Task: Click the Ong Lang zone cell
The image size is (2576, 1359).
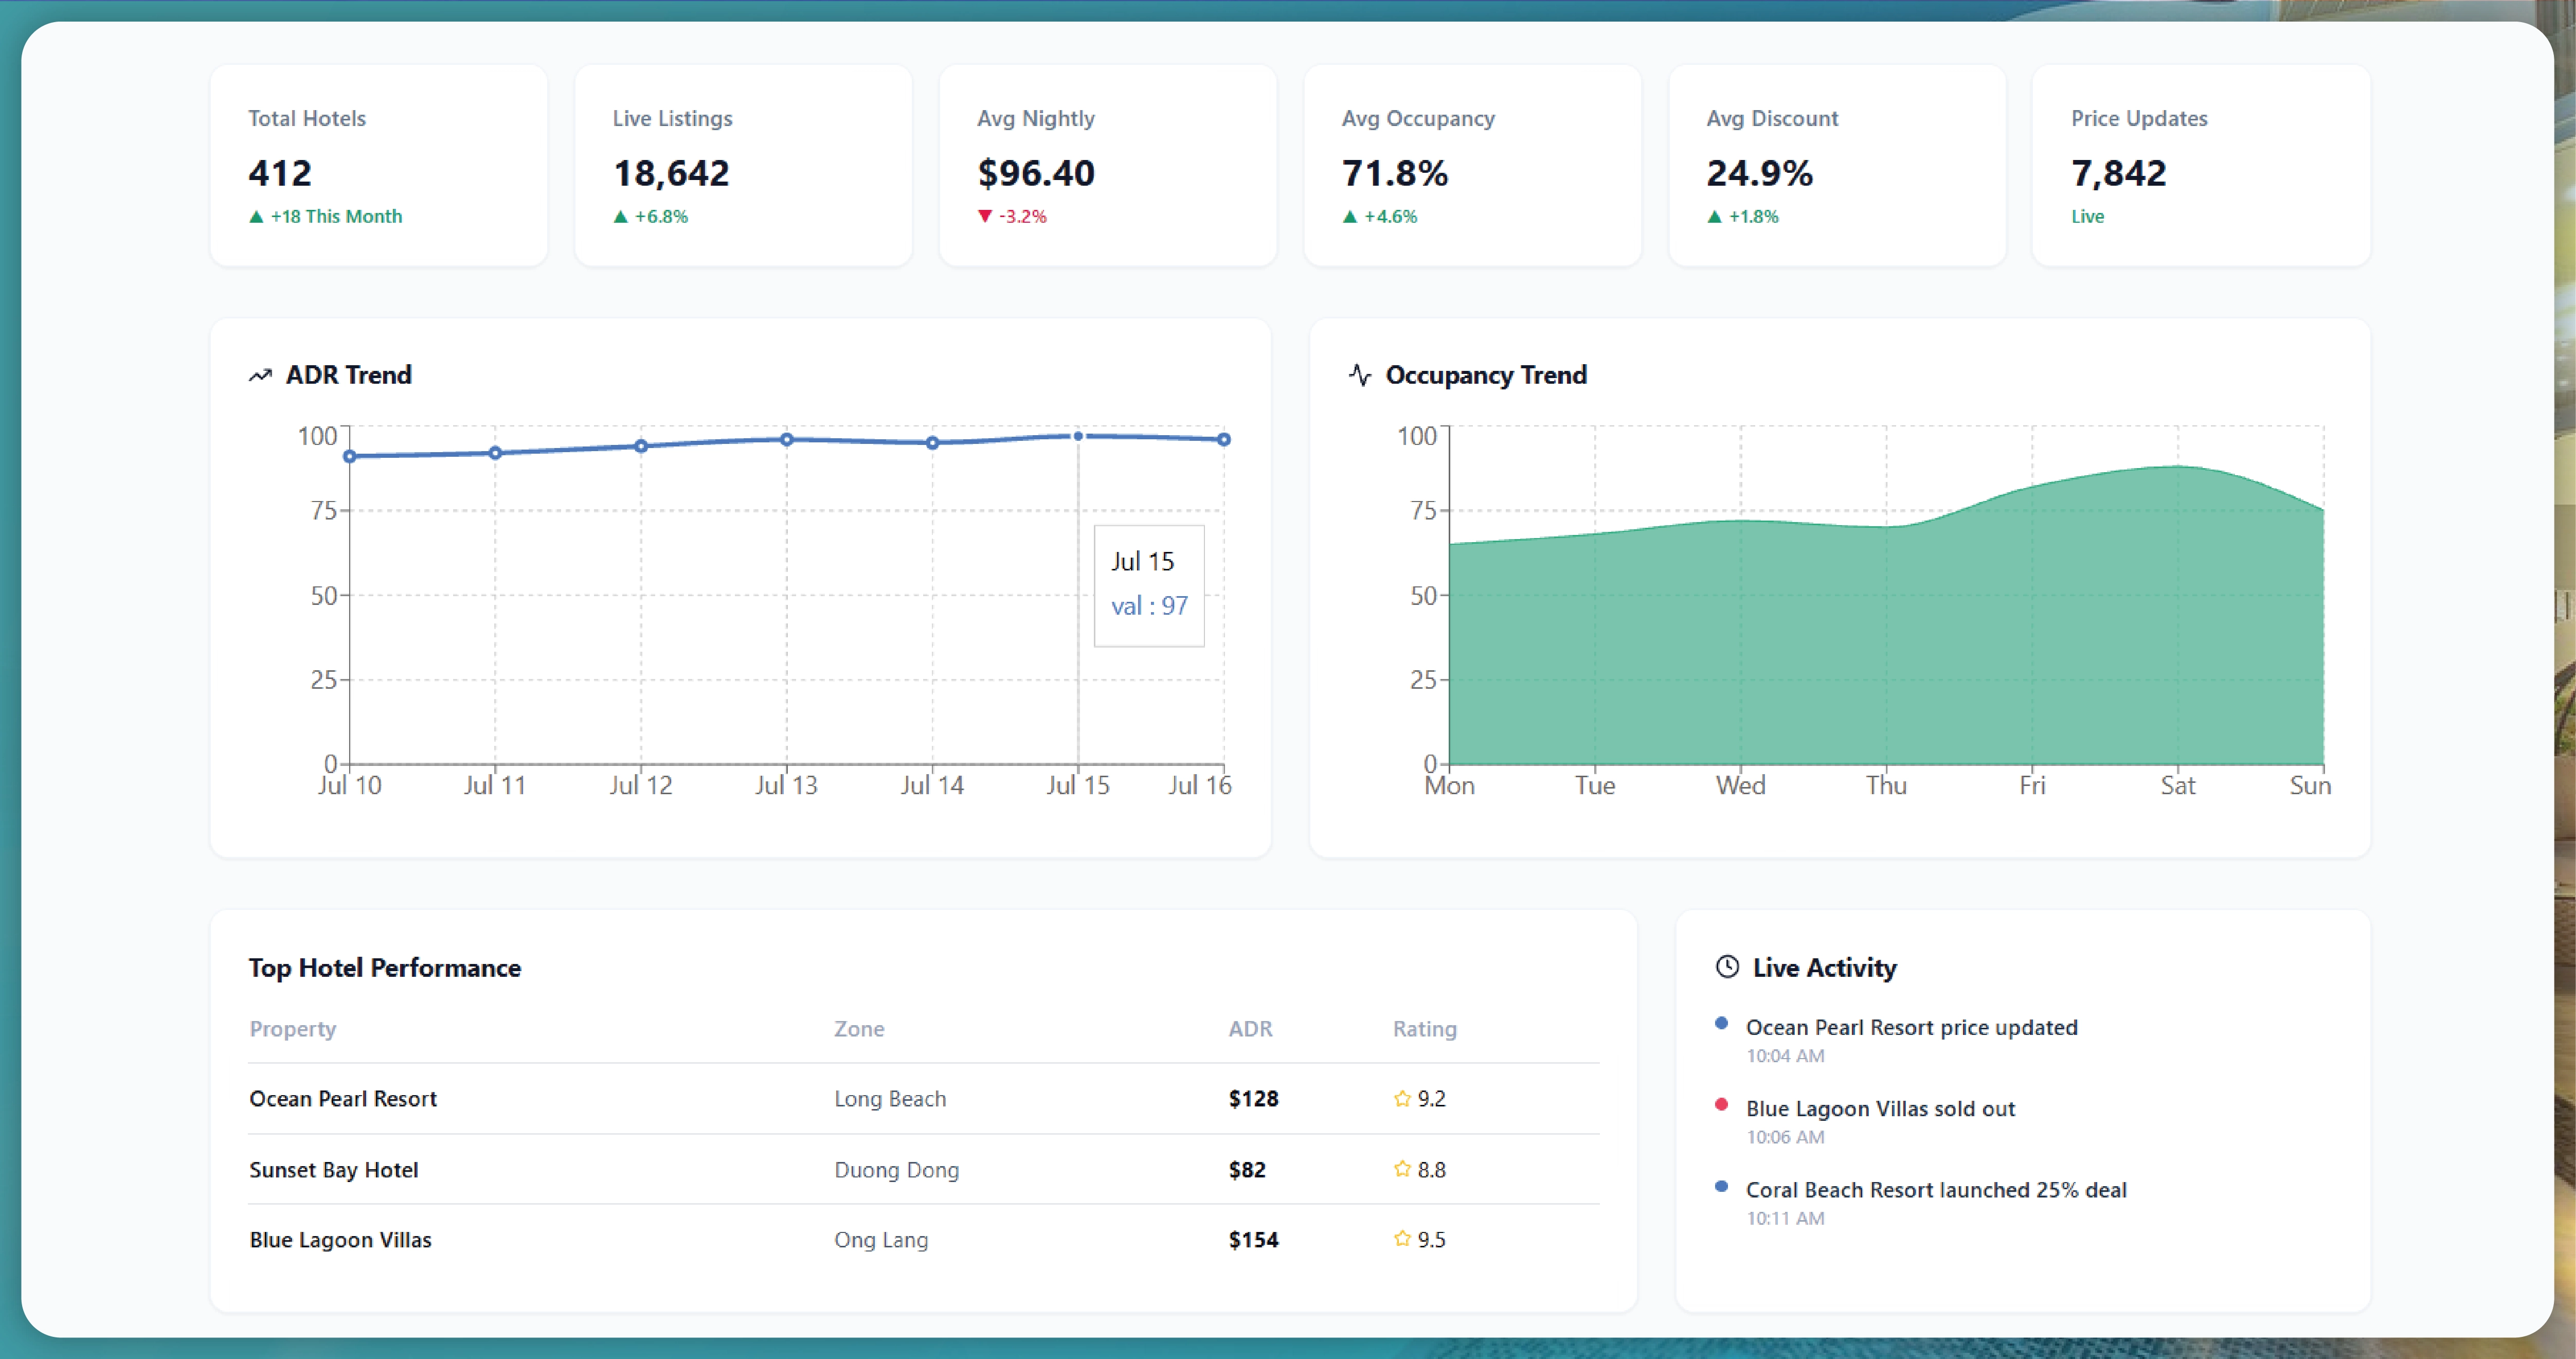Action: pos(881,1240)
